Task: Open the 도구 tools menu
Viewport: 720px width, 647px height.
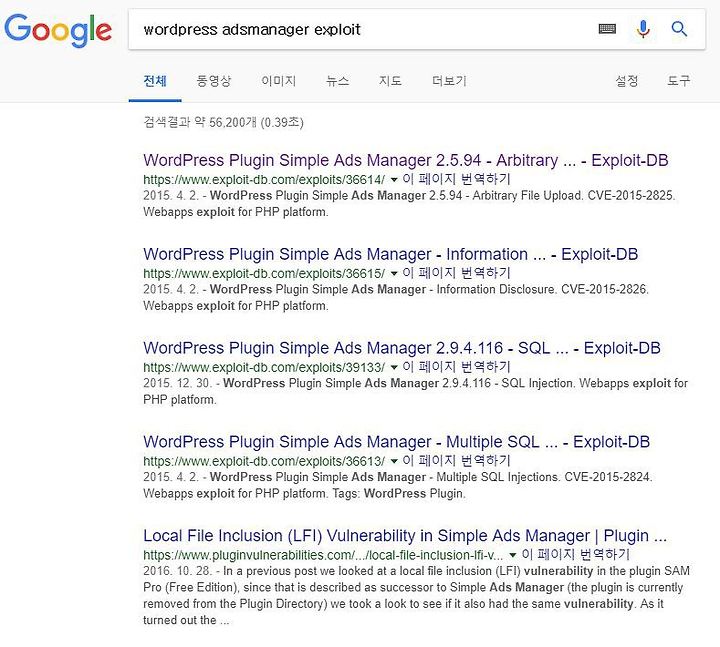Action: click(678, 81)
